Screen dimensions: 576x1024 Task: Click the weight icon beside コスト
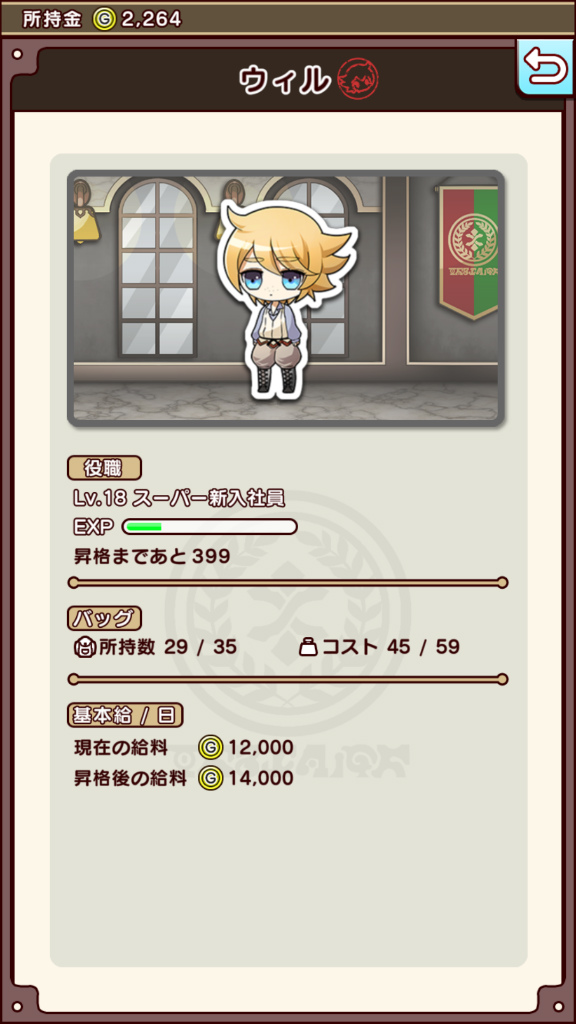point(308,647)
